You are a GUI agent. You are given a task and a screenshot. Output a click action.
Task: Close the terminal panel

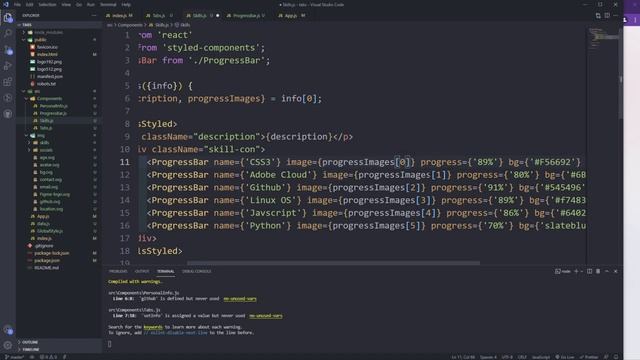616,271
